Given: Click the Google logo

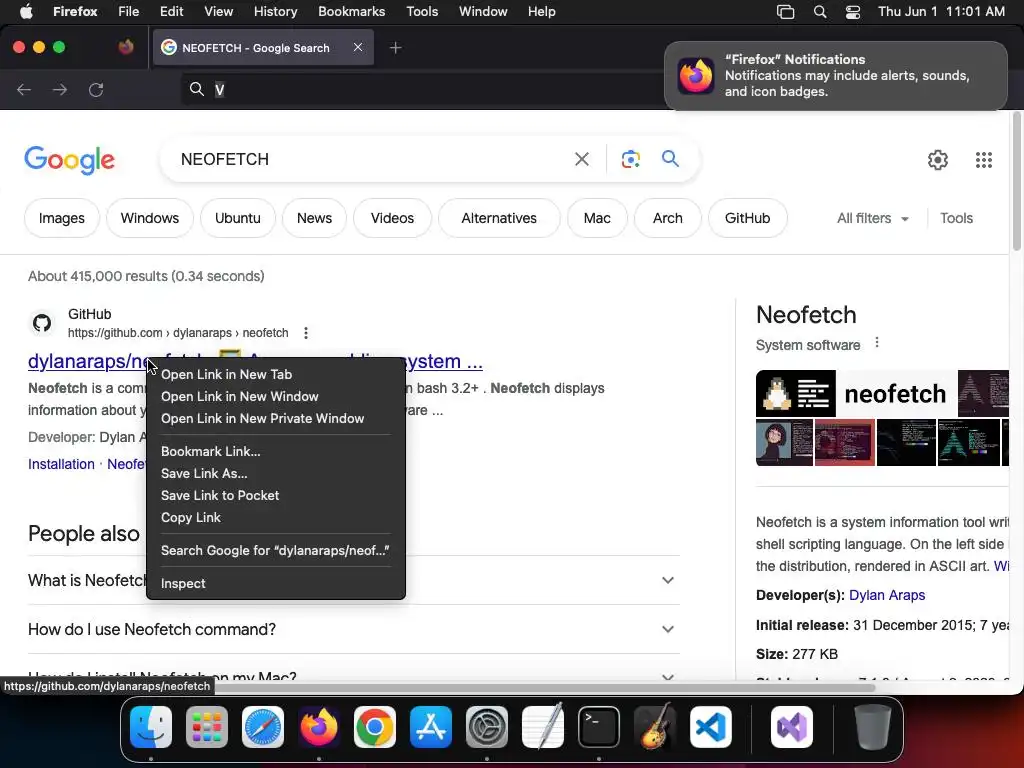Looking at the screenshot, I should [69, 160].
